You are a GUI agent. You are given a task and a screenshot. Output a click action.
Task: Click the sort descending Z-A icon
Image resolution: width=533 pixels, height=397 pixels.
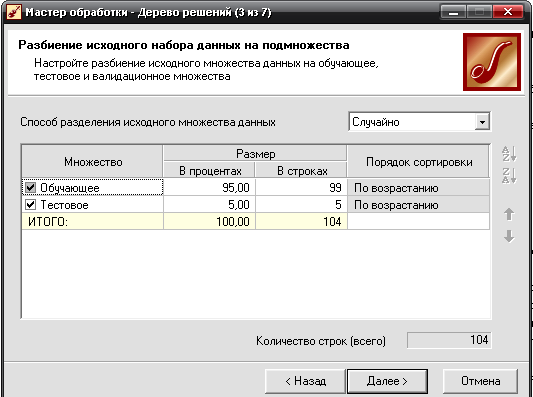coord(509,176)
